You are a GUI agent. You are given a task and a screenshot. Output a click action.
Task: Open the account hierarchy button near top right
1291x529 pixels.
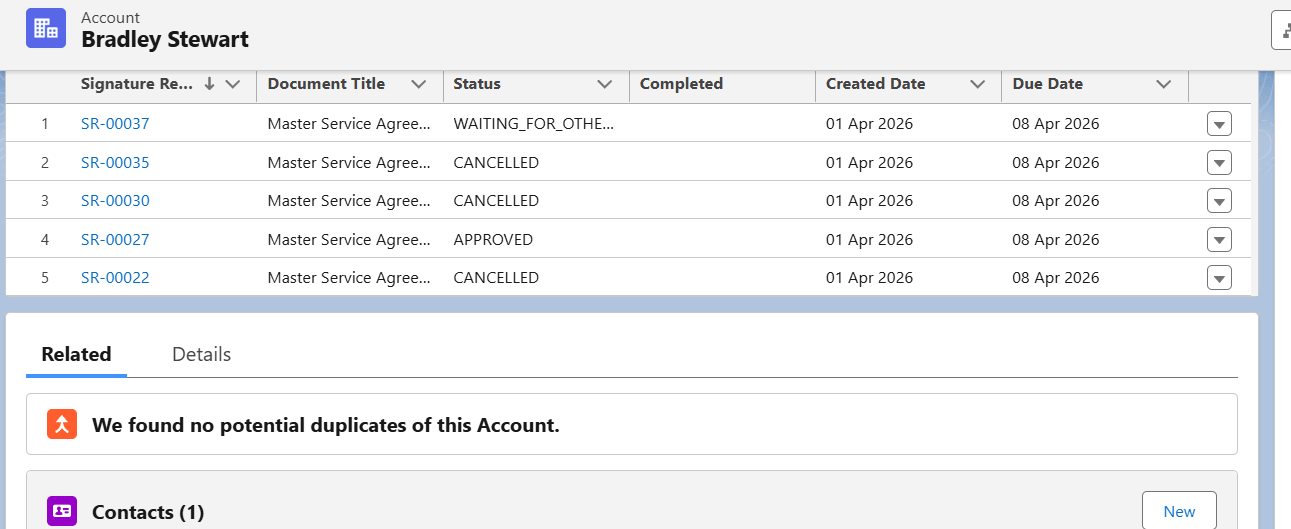[1282, 30]
